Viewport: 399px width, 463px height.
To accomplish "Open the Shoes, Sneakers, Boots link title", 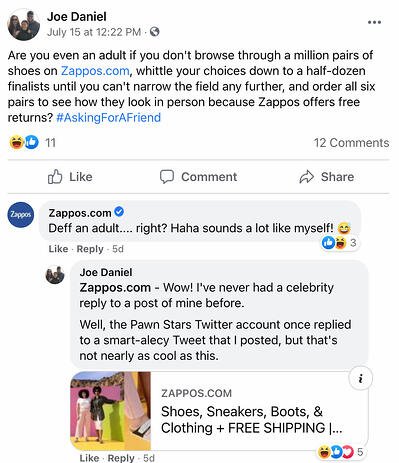I will [x=252, y=420].
